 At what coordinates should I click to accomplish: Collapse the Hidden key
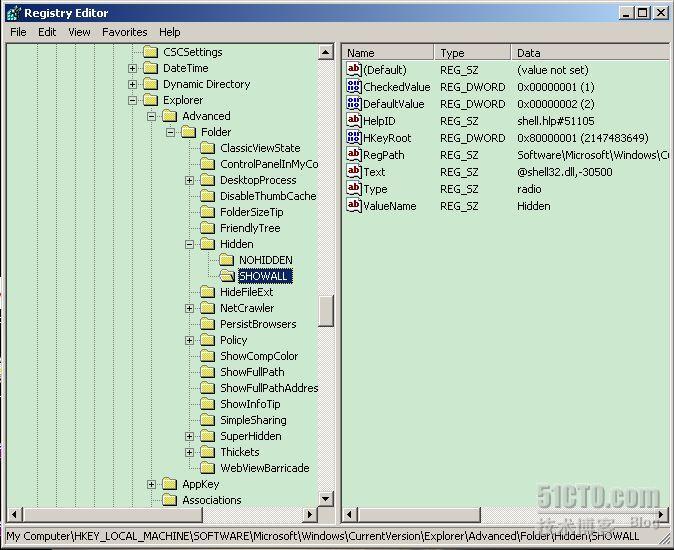pos(190,244)
